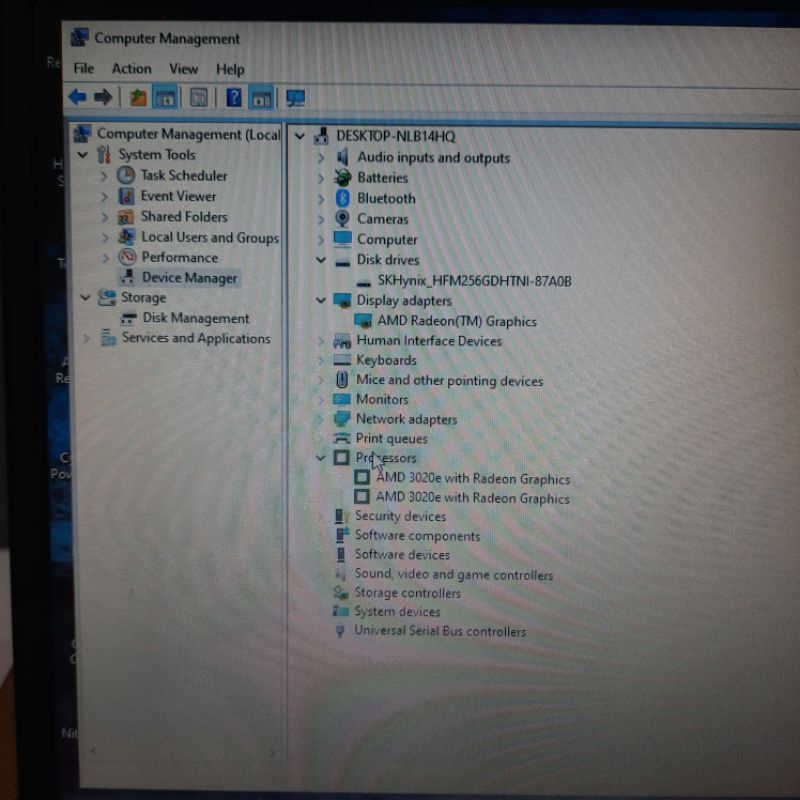The image size is (800, 800).
Task: Open the View menu
Action: click(183, 68)
